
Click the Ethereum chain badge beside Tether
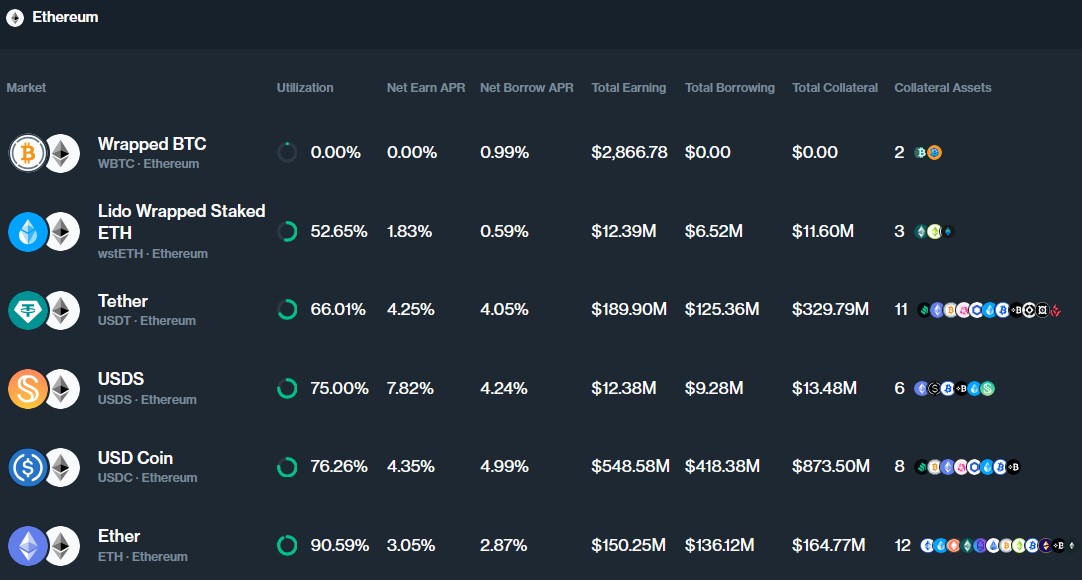[62, 310]
